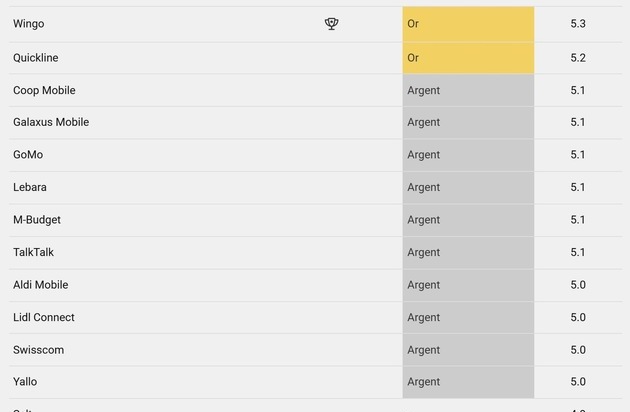Select the Wingo provider name
The height and width of the screenshot is (412, 630).
pyautogui.click(x=29, y=24)
